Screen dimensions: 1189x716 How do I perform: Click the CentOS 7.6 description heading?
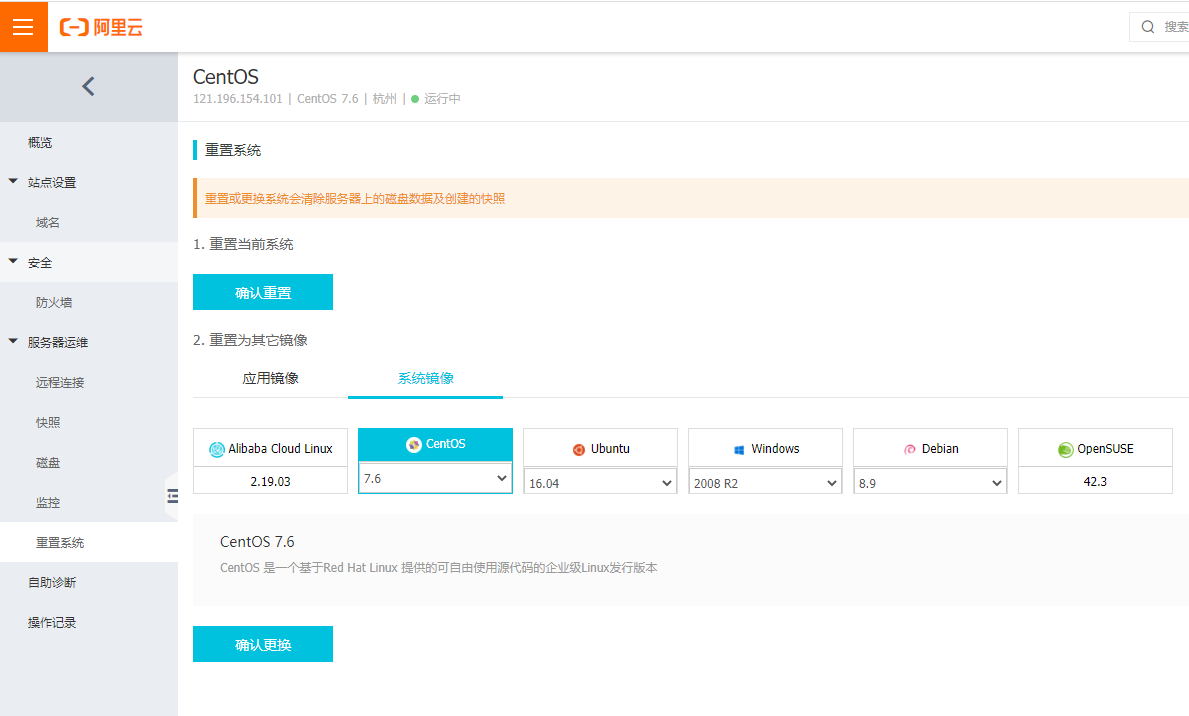pos(257,542)
